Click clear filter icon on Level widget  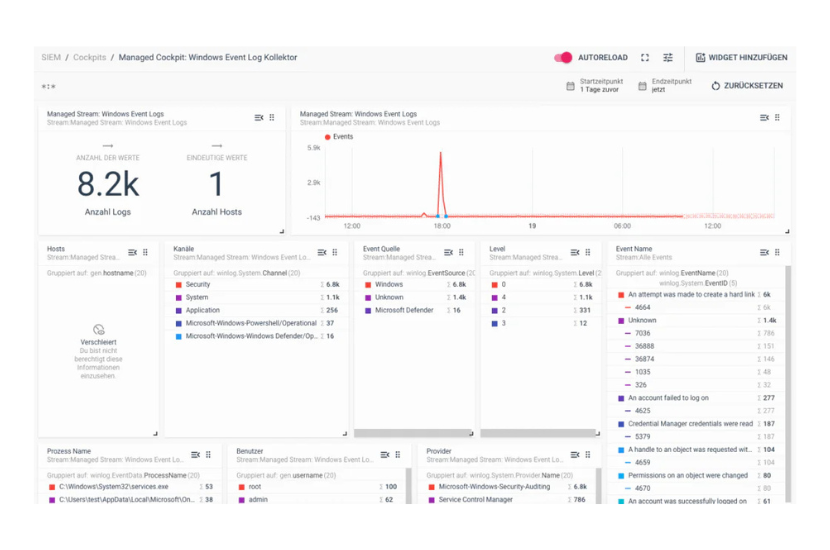tap(575, 253)
